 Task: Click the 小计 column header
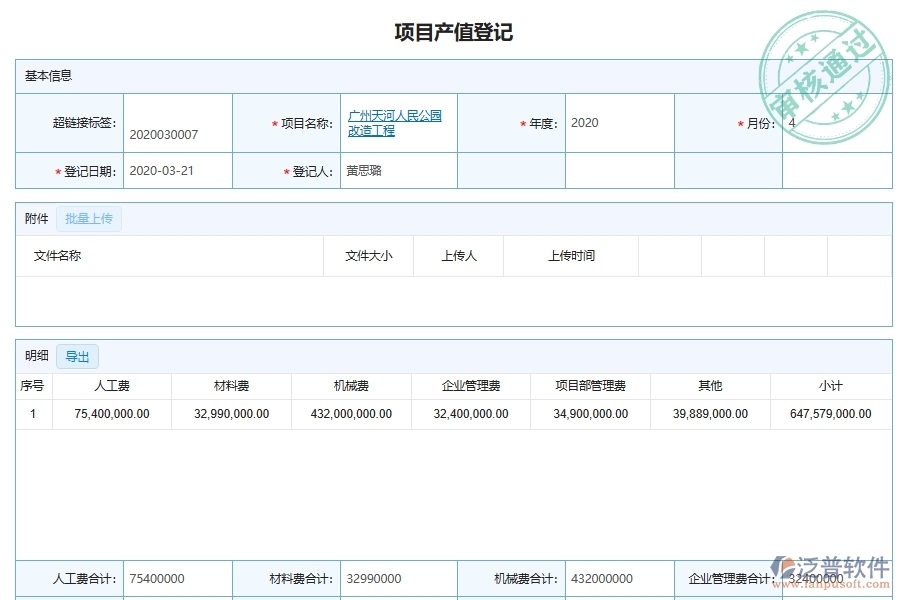click(x=830, y=385)
